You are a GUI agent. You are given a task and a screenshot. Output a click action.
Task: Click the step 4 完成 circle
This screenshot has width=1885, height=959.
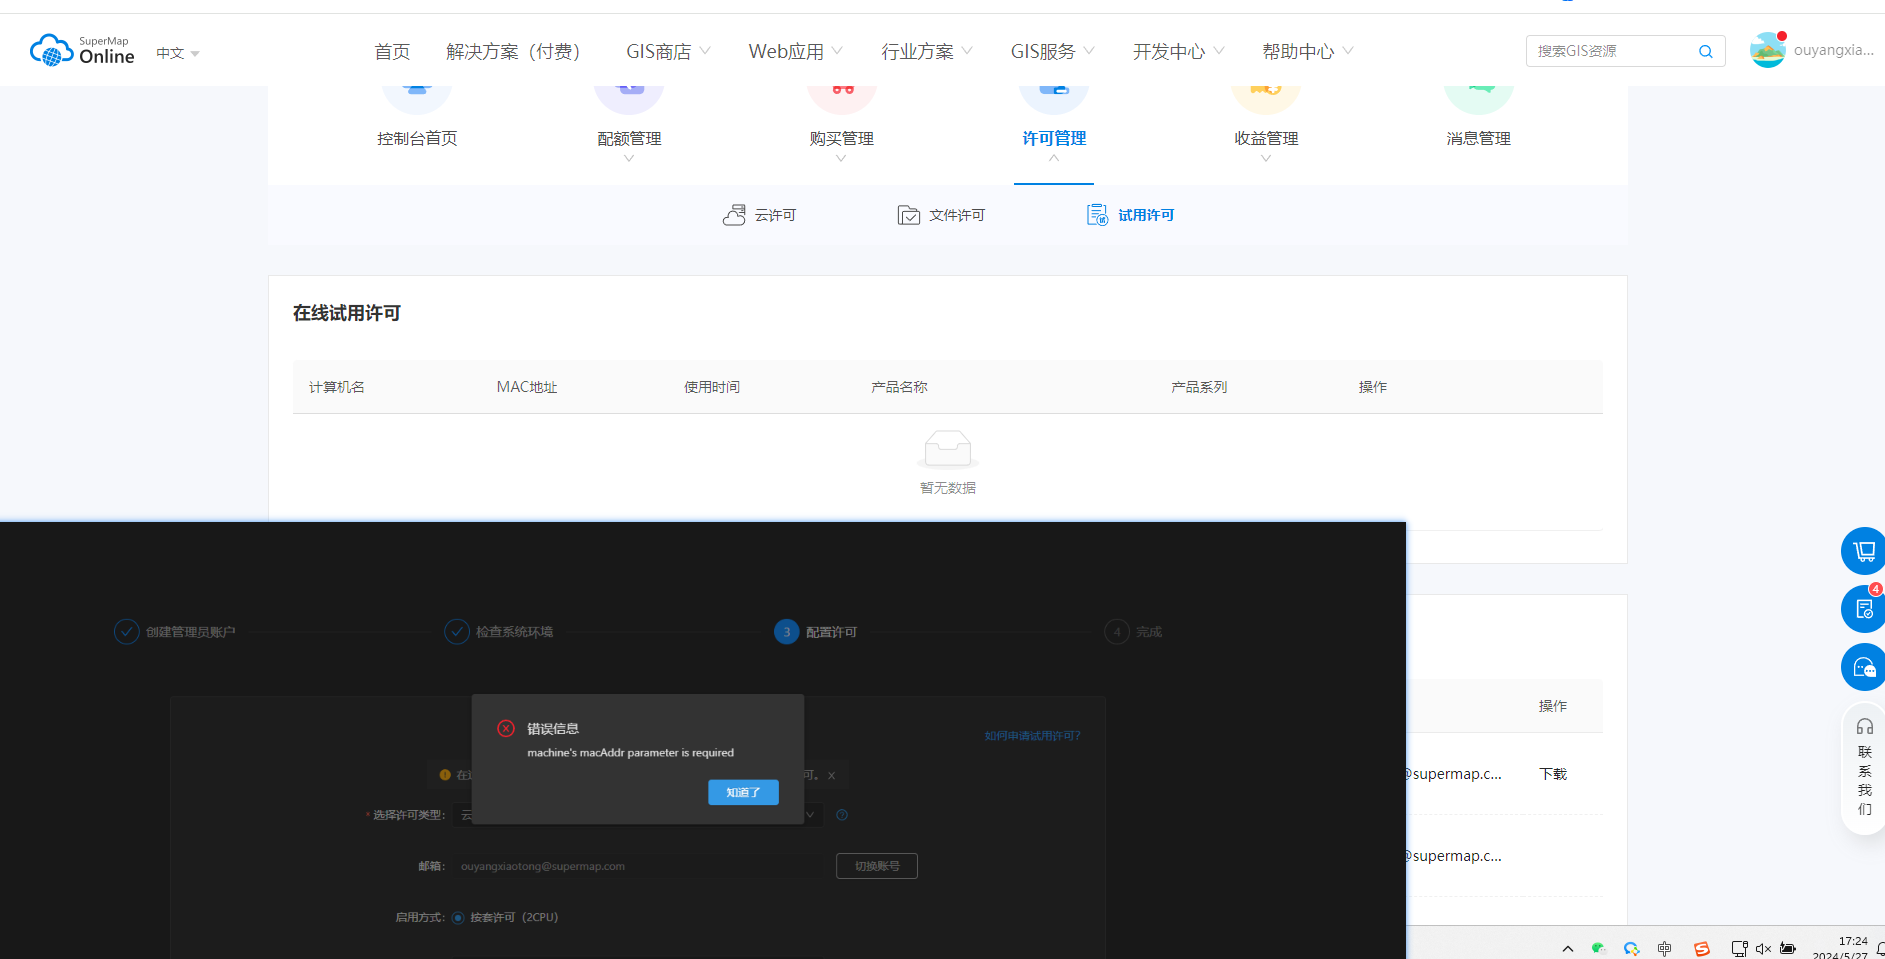click(x=1117, y=632)
